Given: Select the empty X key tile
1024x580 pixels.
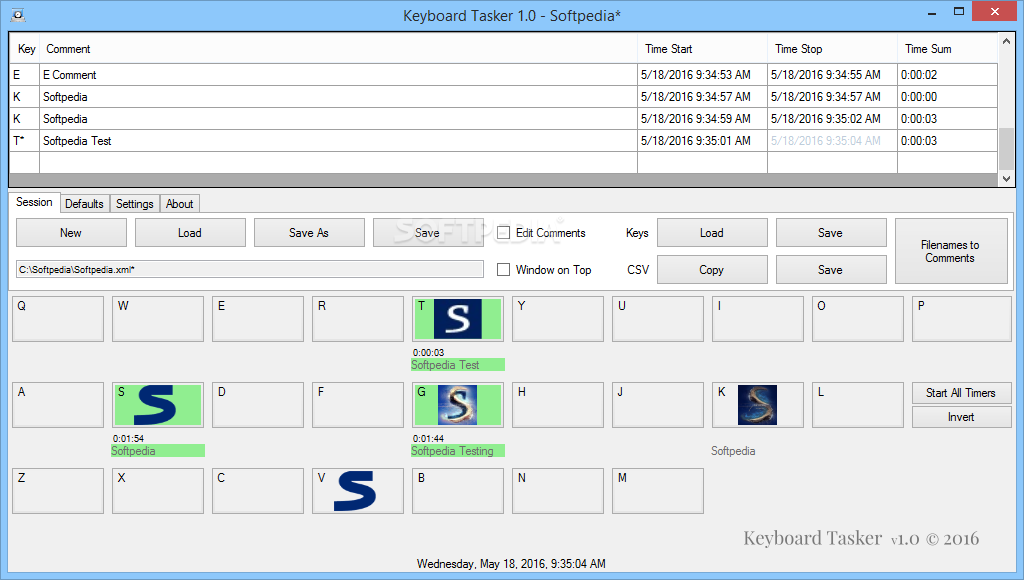Looking at the screenshot, I should coord(158,491).
